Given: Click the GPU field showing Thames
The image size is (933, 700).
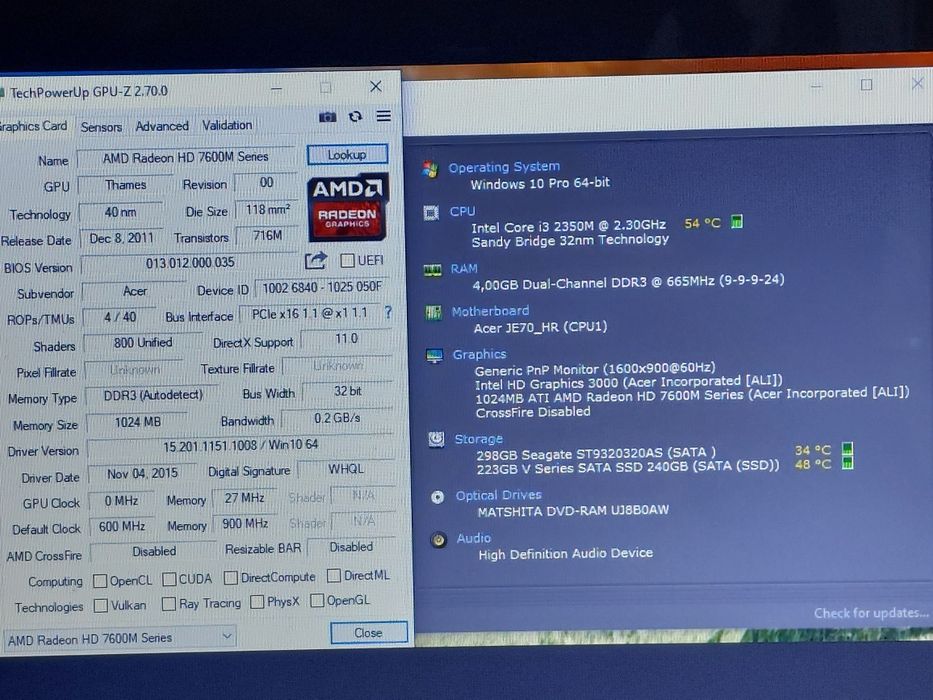Looking at the screenshot, I should [126, 185].
